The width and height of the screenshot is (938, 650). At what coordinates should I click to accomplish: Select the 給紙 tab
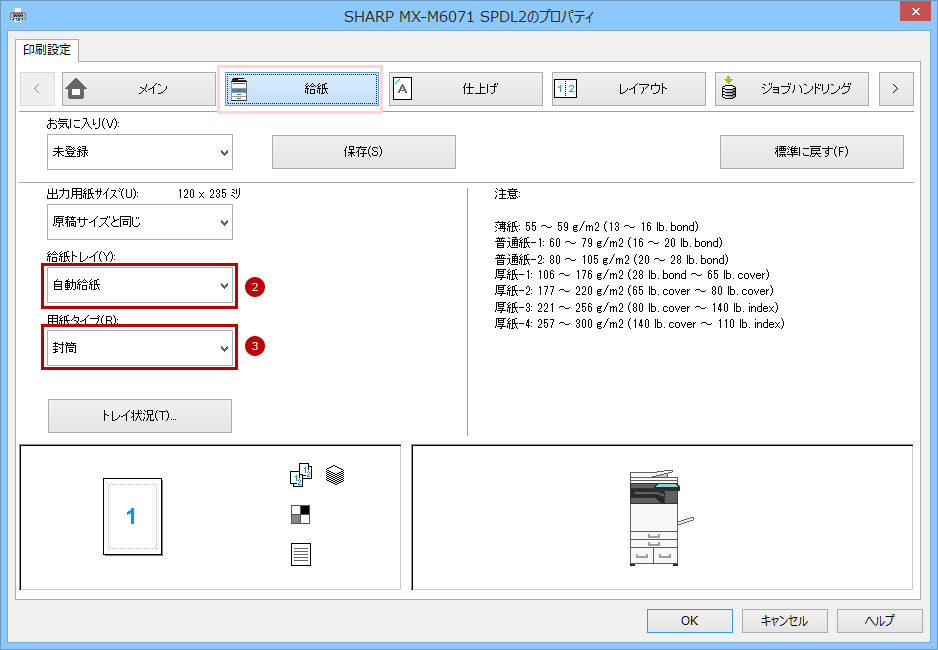[x=302, y=89]
